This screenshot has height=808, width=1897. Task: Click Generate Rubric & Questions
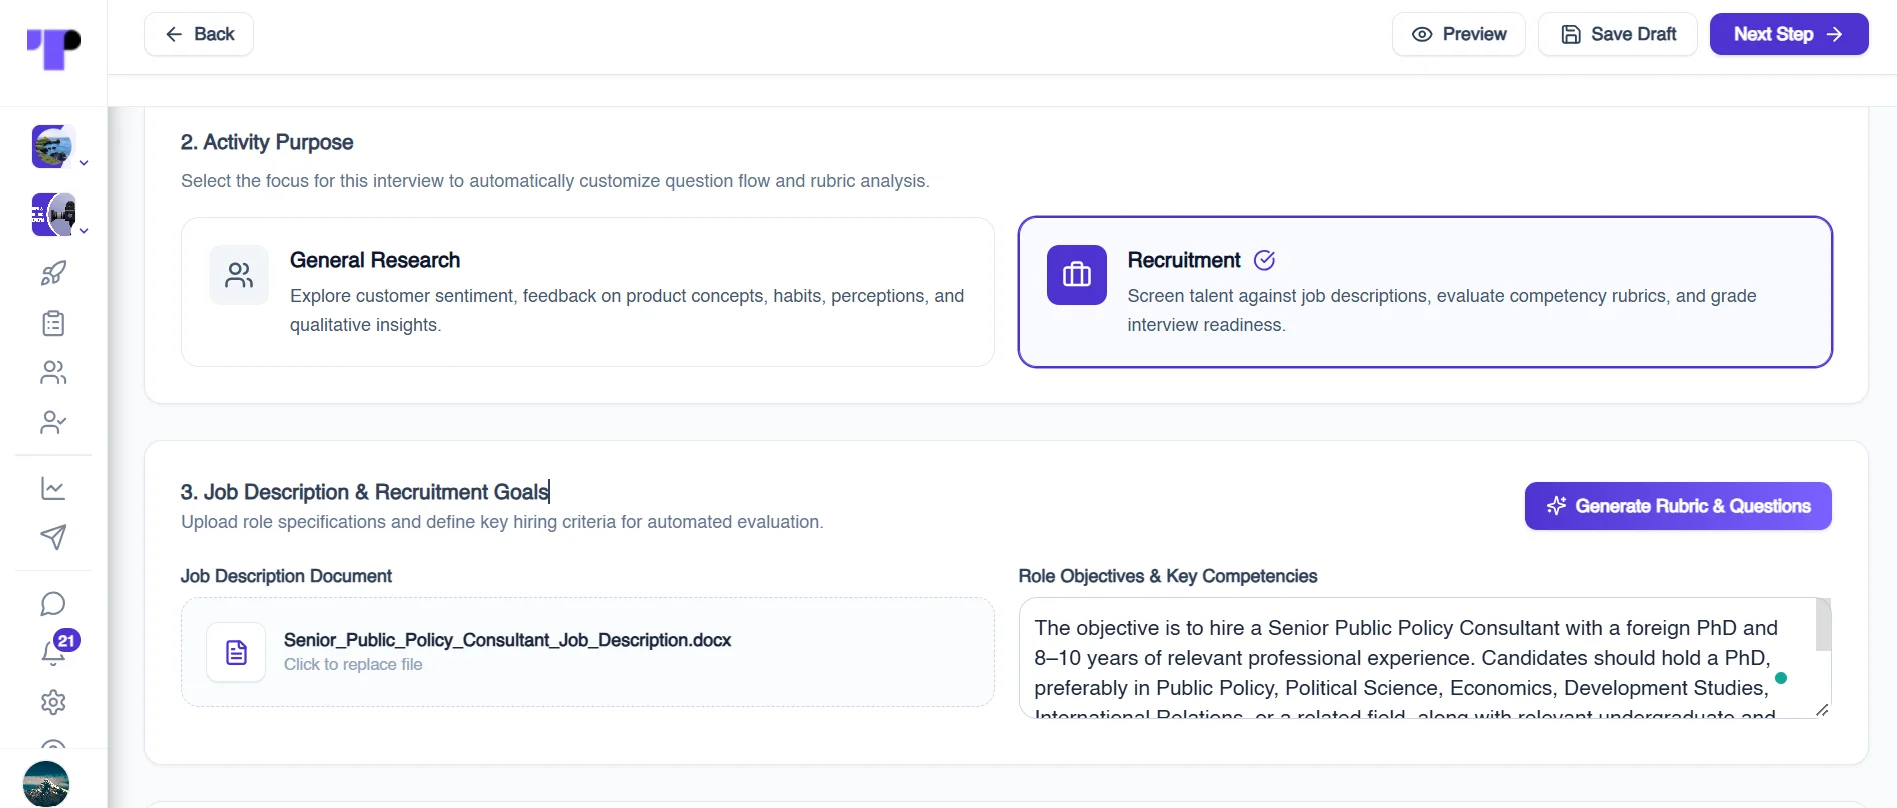tap(1678, 506)
